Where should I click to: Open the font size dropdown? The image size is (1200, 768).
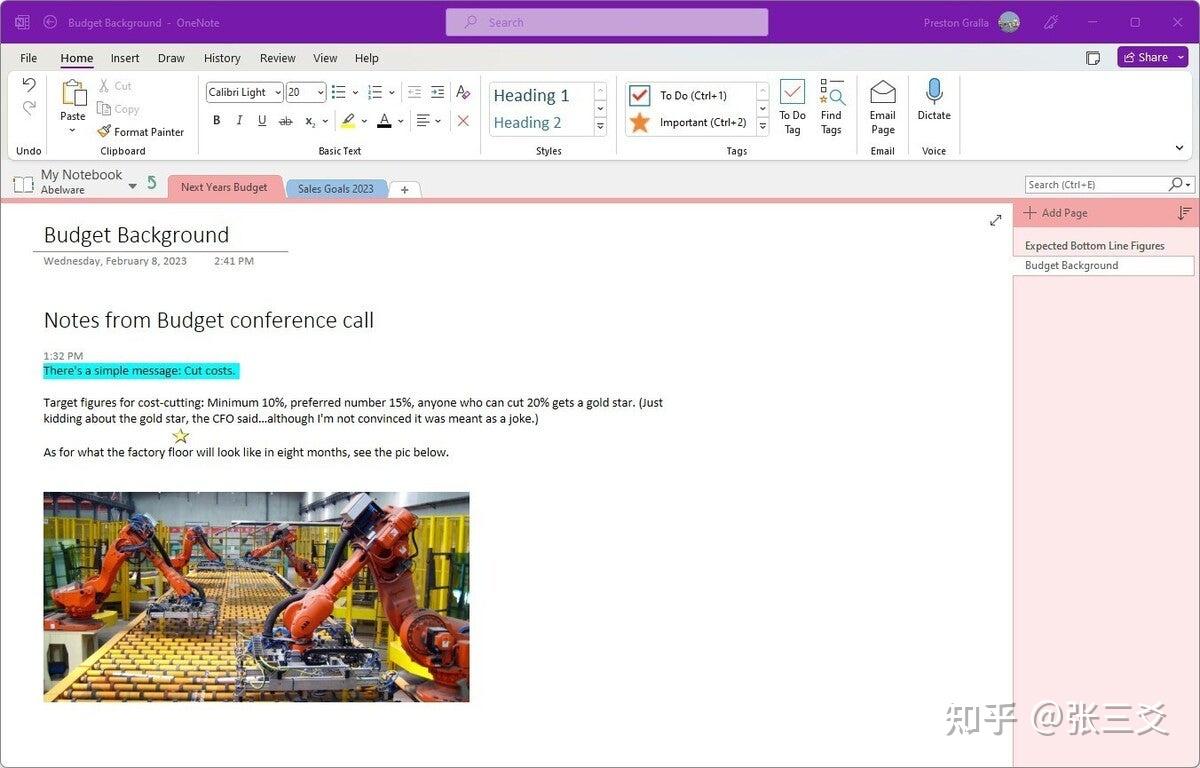tap(320, 91)
